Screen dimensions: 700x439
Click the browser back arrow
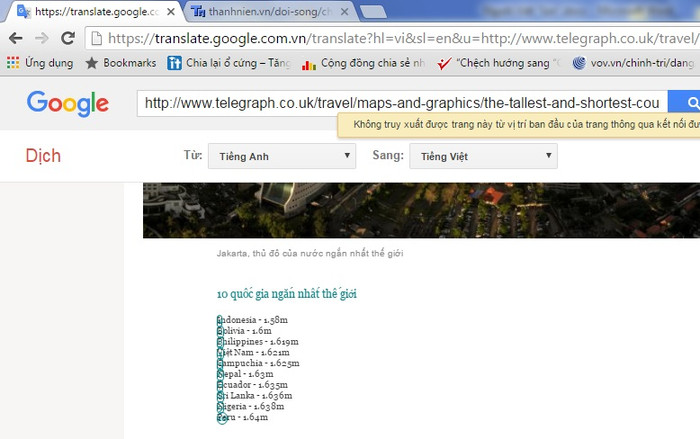pos(15,38)
